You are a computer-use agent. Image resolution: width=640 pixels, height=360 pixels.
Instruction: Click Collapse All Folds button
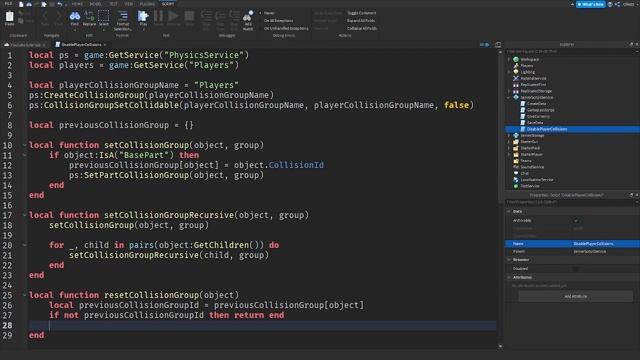[362, 29]
